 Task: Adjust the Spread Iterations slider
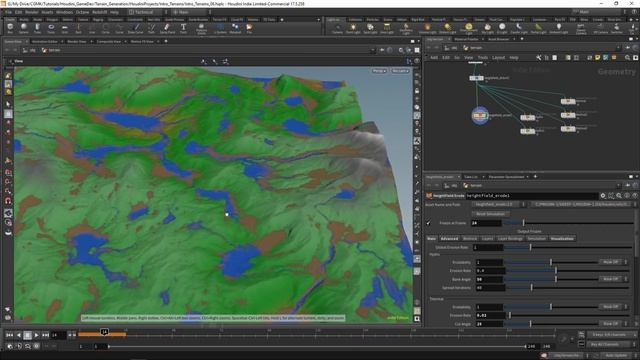click(568, 288)
